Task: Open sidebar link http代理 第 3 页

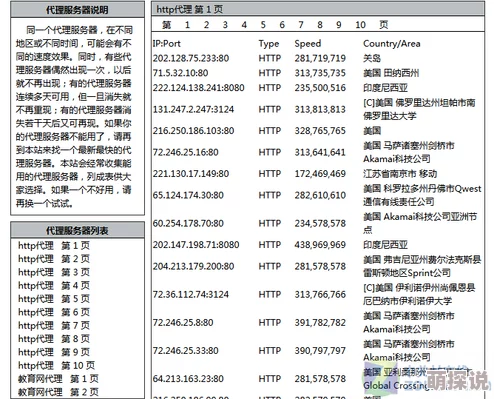Action: [x=54, y=272]
